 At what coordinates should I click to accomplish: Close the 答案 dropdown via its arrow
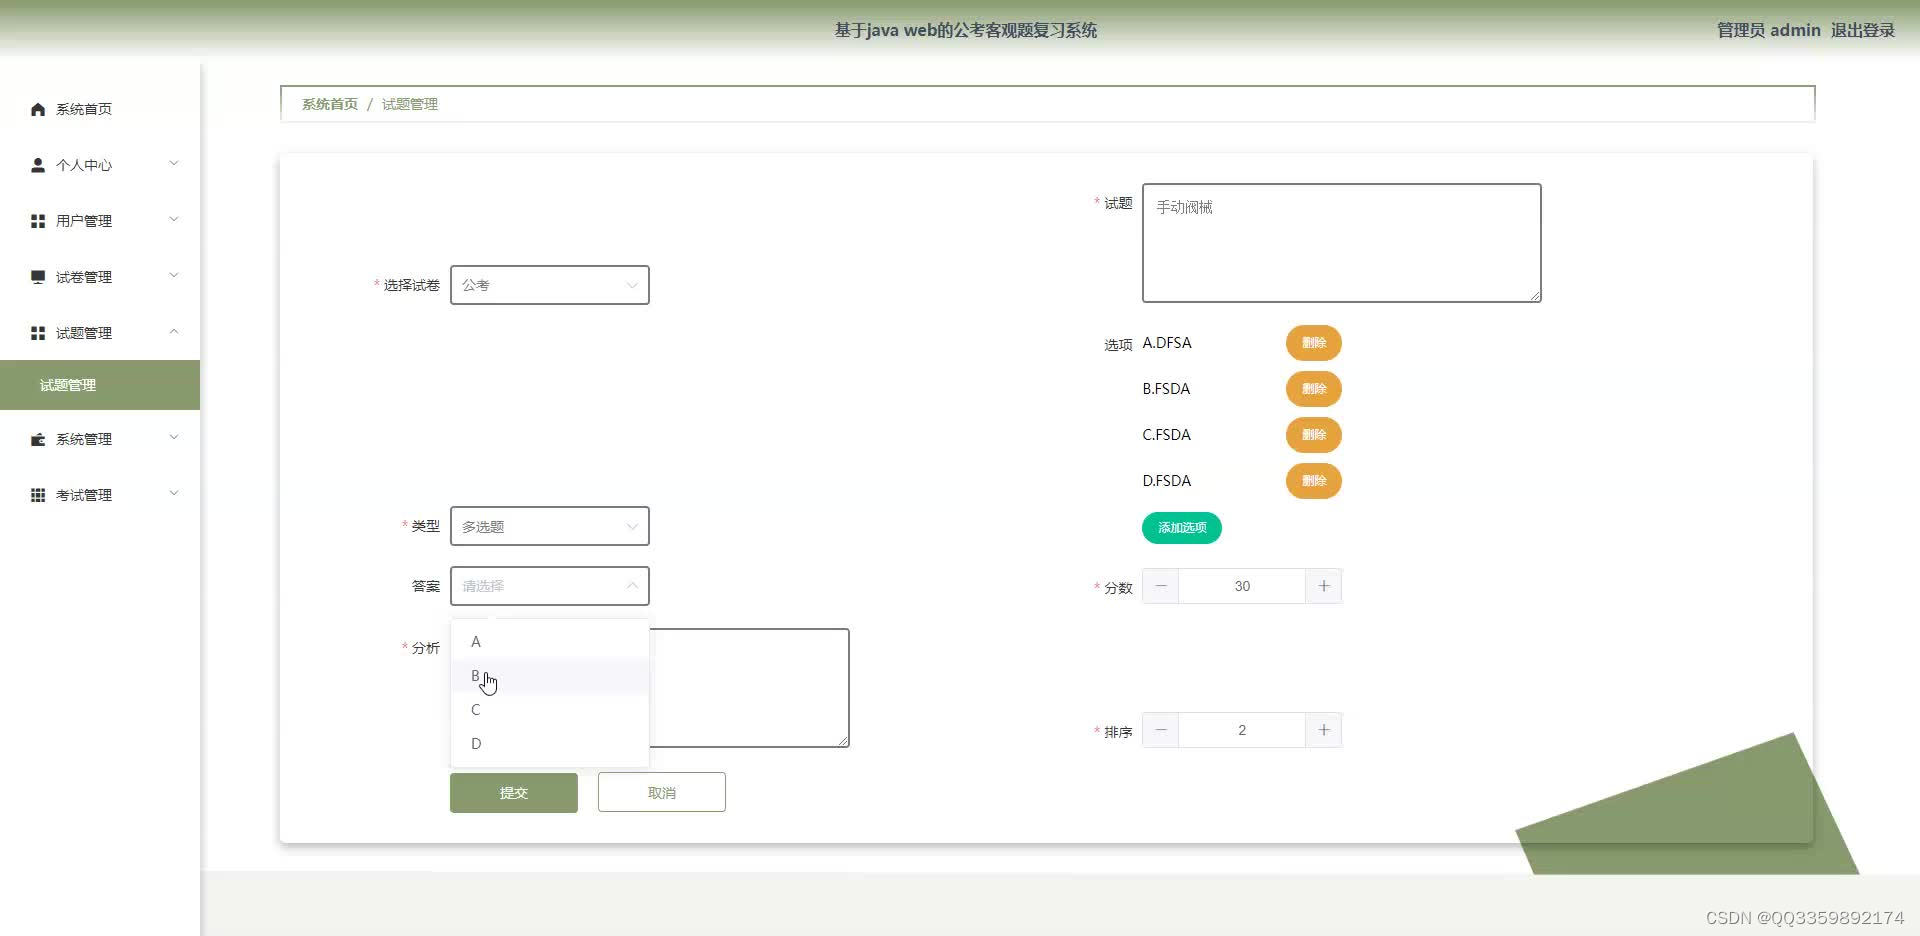pos(632,586)
